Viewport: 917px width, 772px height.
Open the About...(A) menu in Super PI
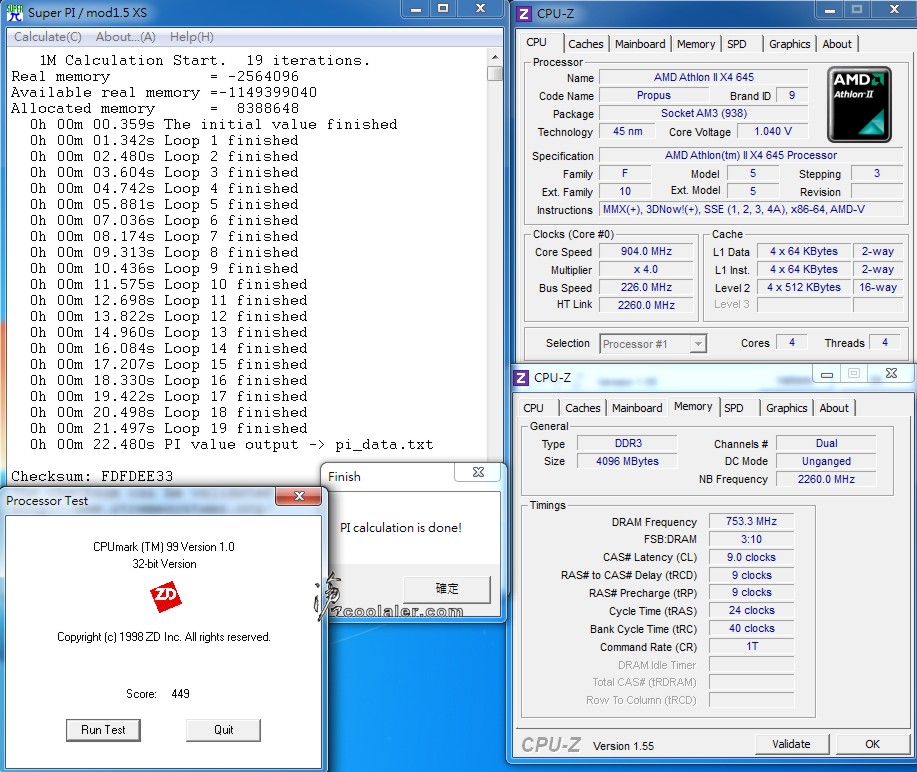(x=126, y=37)
